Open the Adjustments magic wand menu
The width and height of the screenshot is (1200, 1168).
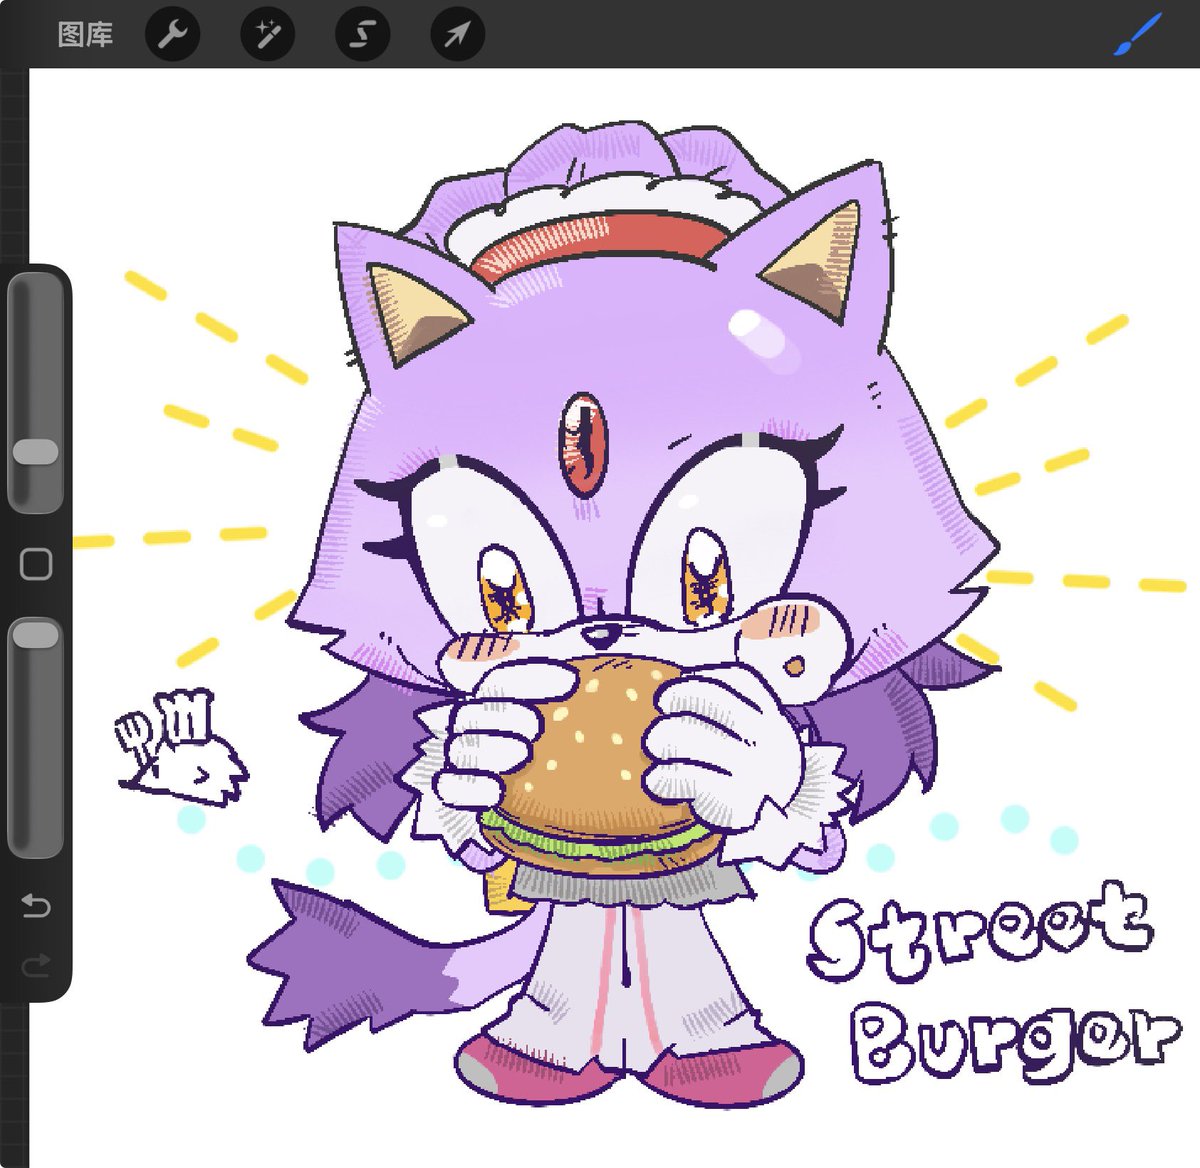(x=268, y=35)
